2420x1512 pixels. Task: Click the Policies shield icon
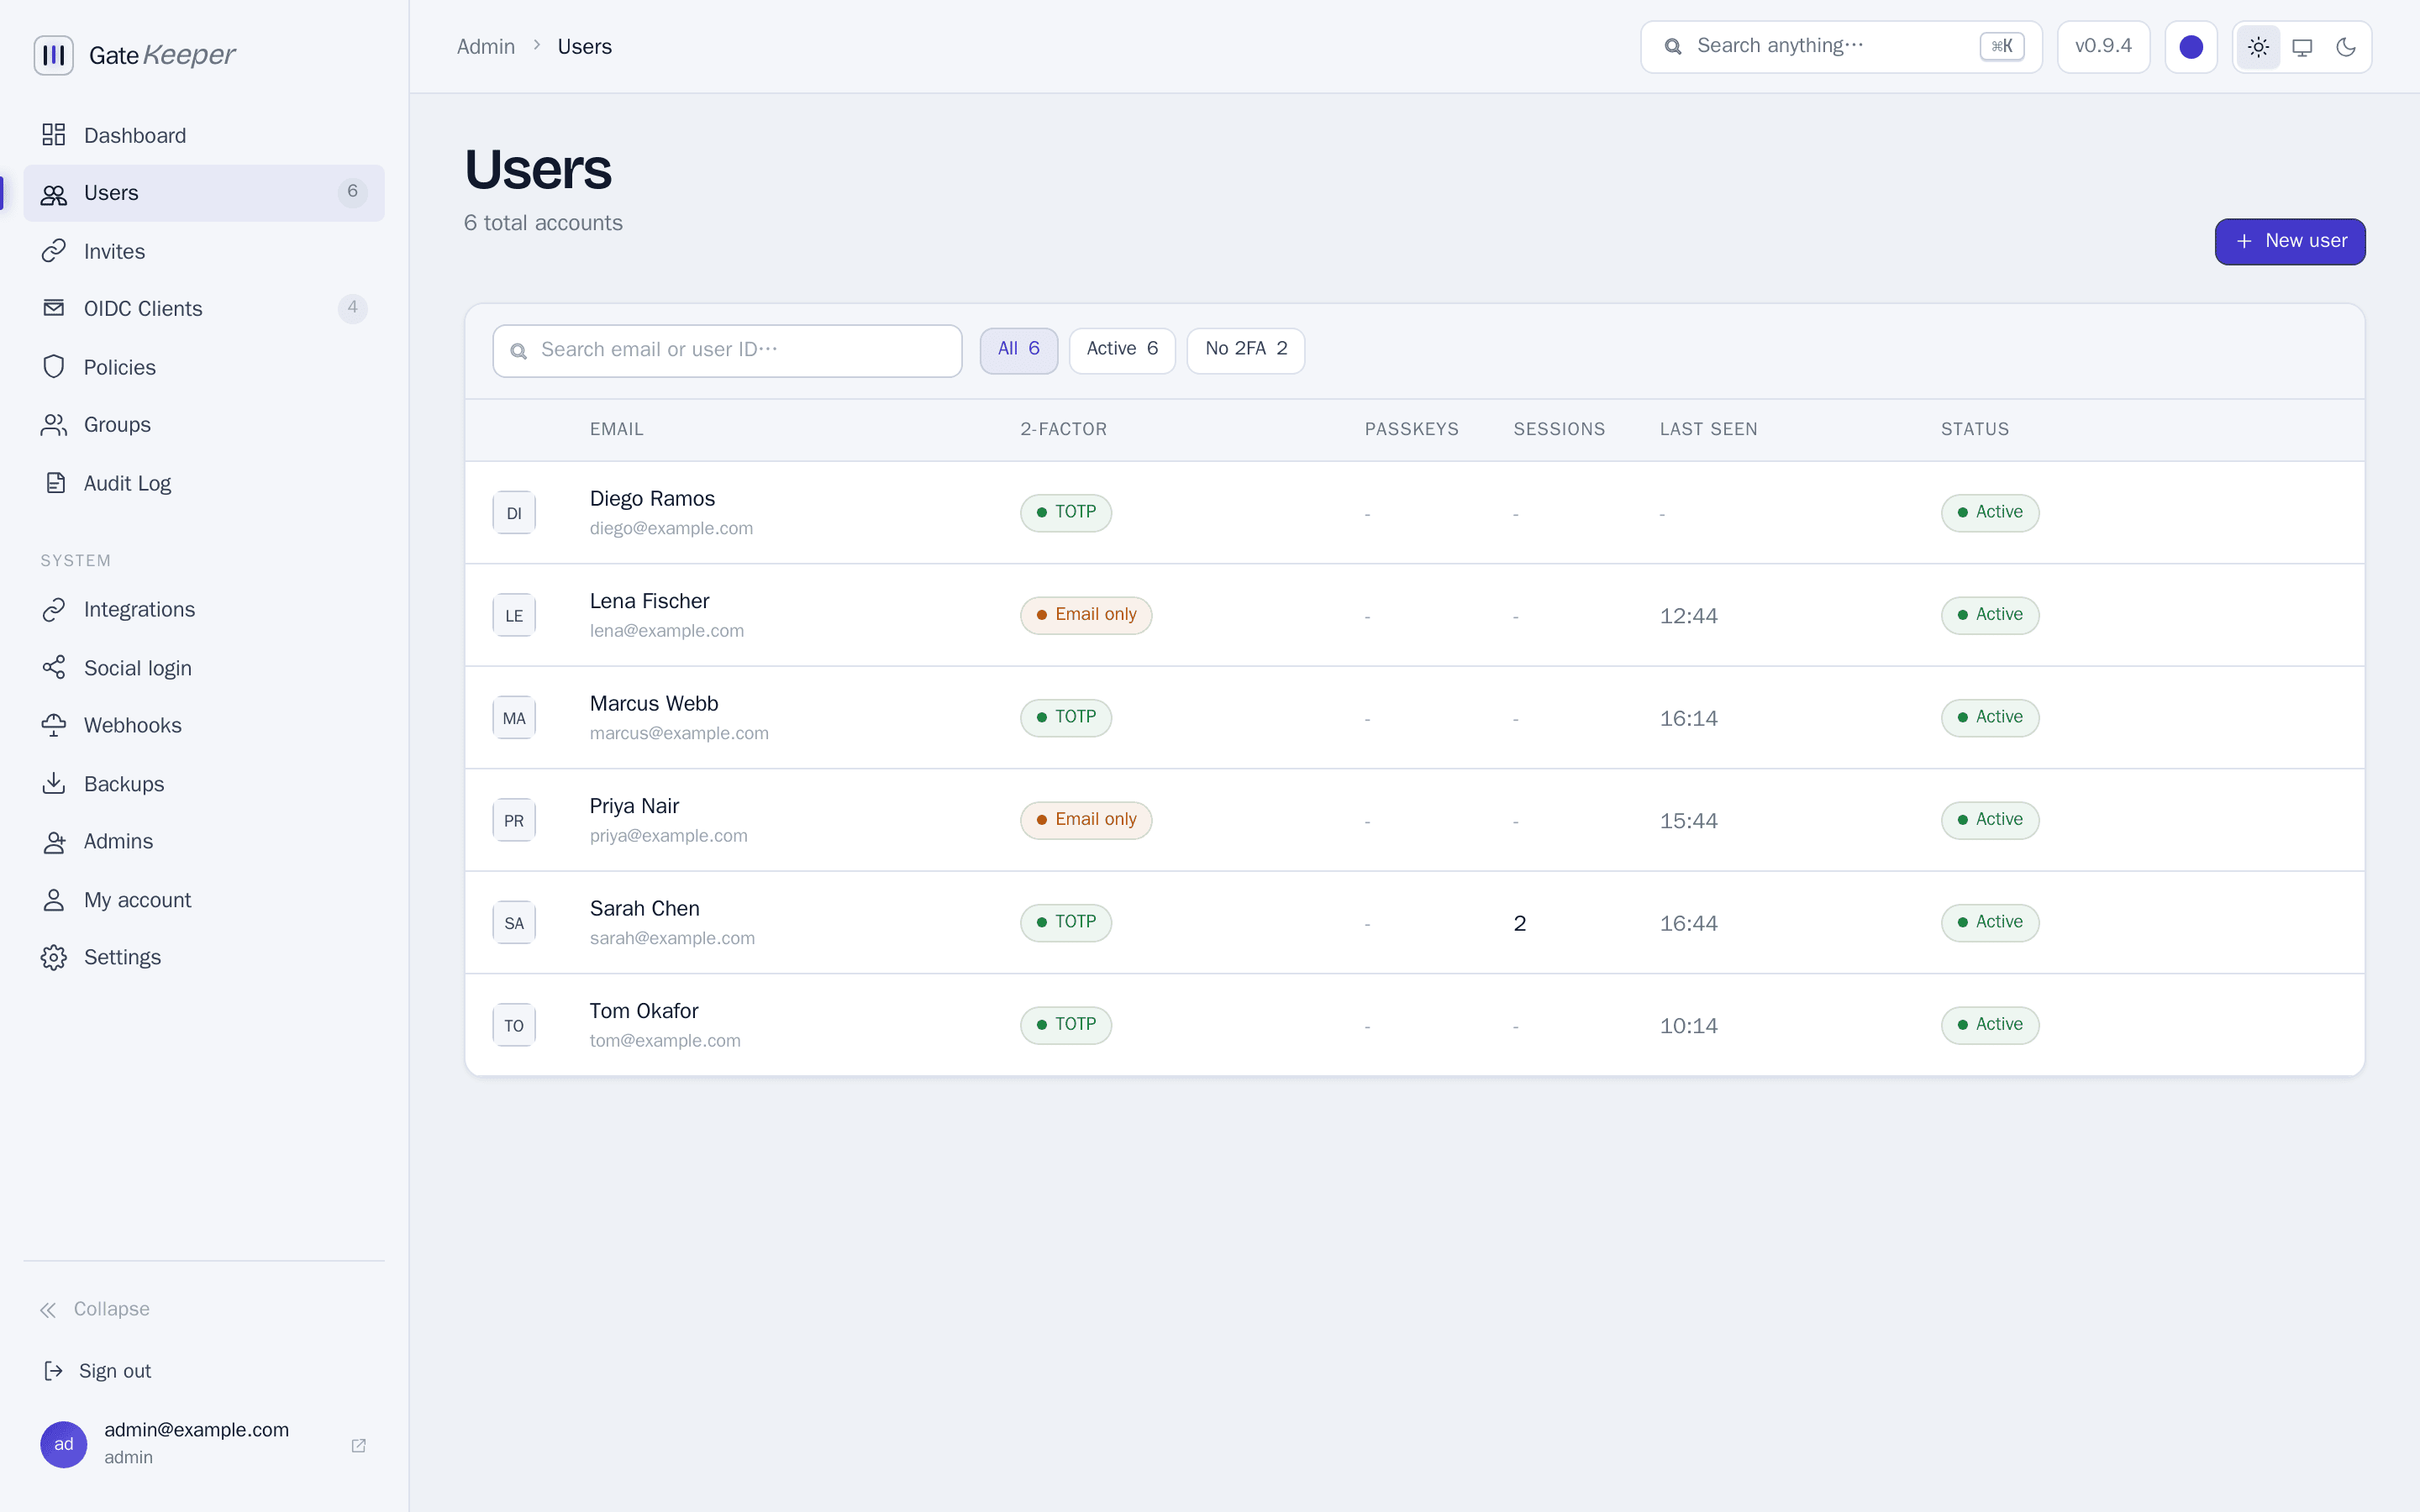(x=54, y=367)
